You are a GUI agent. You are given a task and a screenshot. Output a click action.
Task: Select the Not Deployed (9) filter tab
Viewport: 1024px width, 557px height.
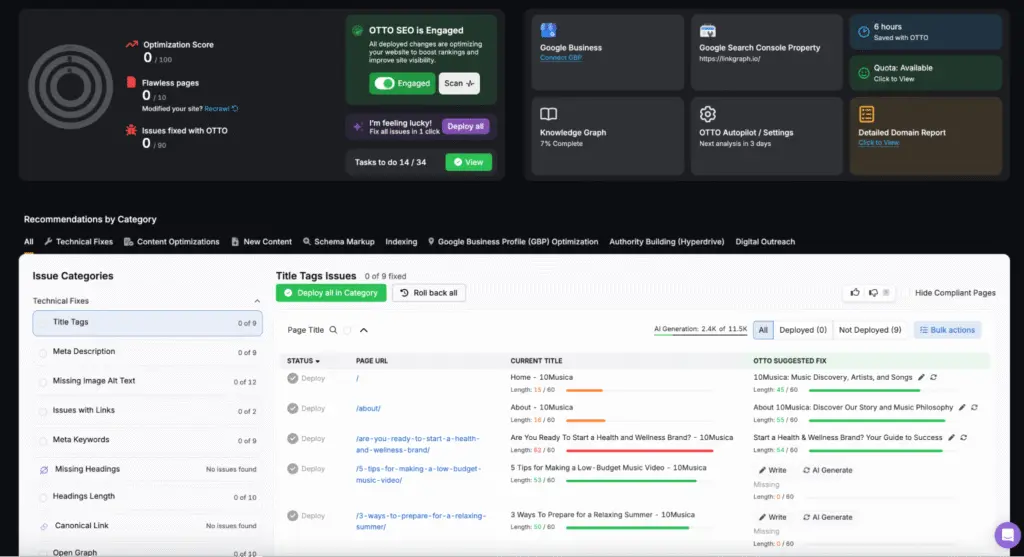870,330
